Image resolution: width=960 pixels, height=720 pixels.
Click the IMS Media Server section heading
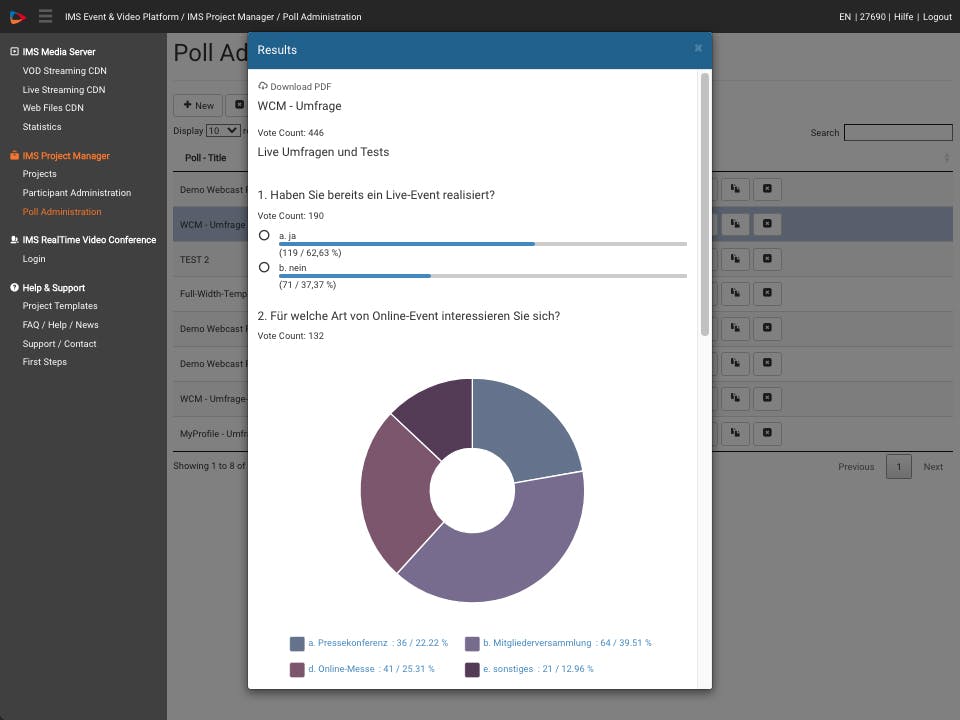tap(59, 51)
